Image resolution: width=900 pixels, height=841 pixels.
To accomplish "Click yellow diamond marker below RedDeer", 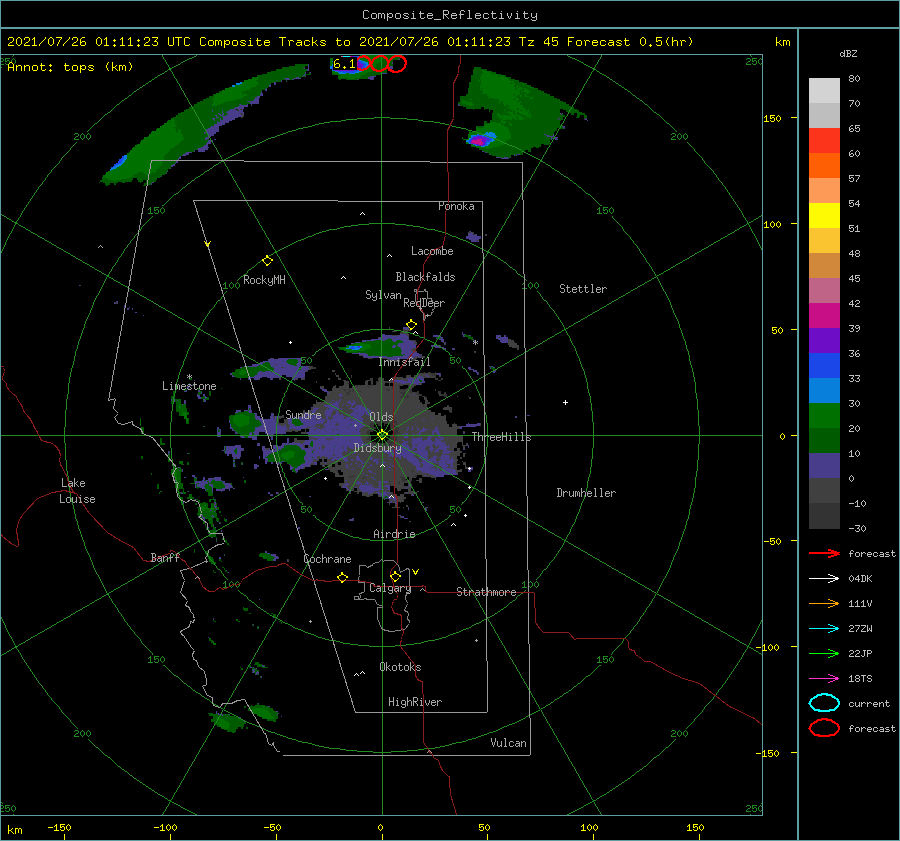I will [x=411, y=325].
